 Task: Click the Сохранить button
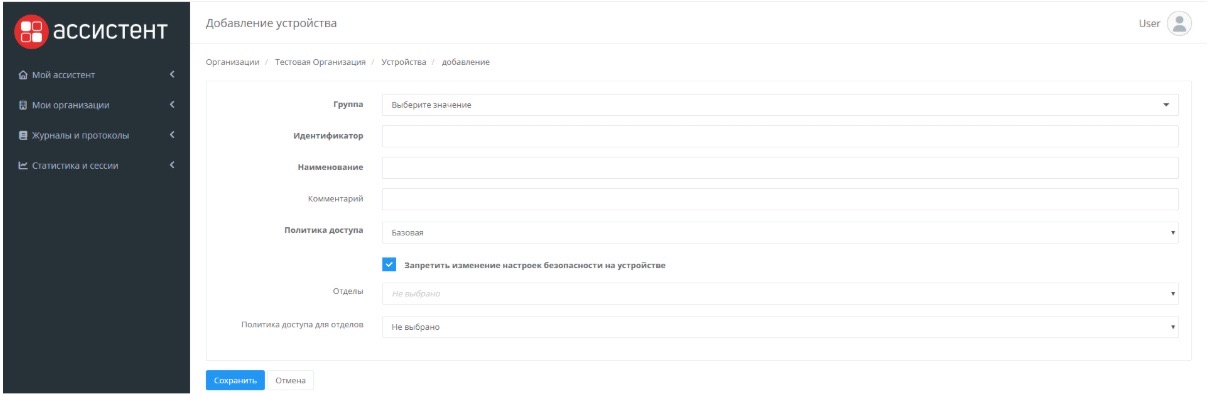[235, 380]
